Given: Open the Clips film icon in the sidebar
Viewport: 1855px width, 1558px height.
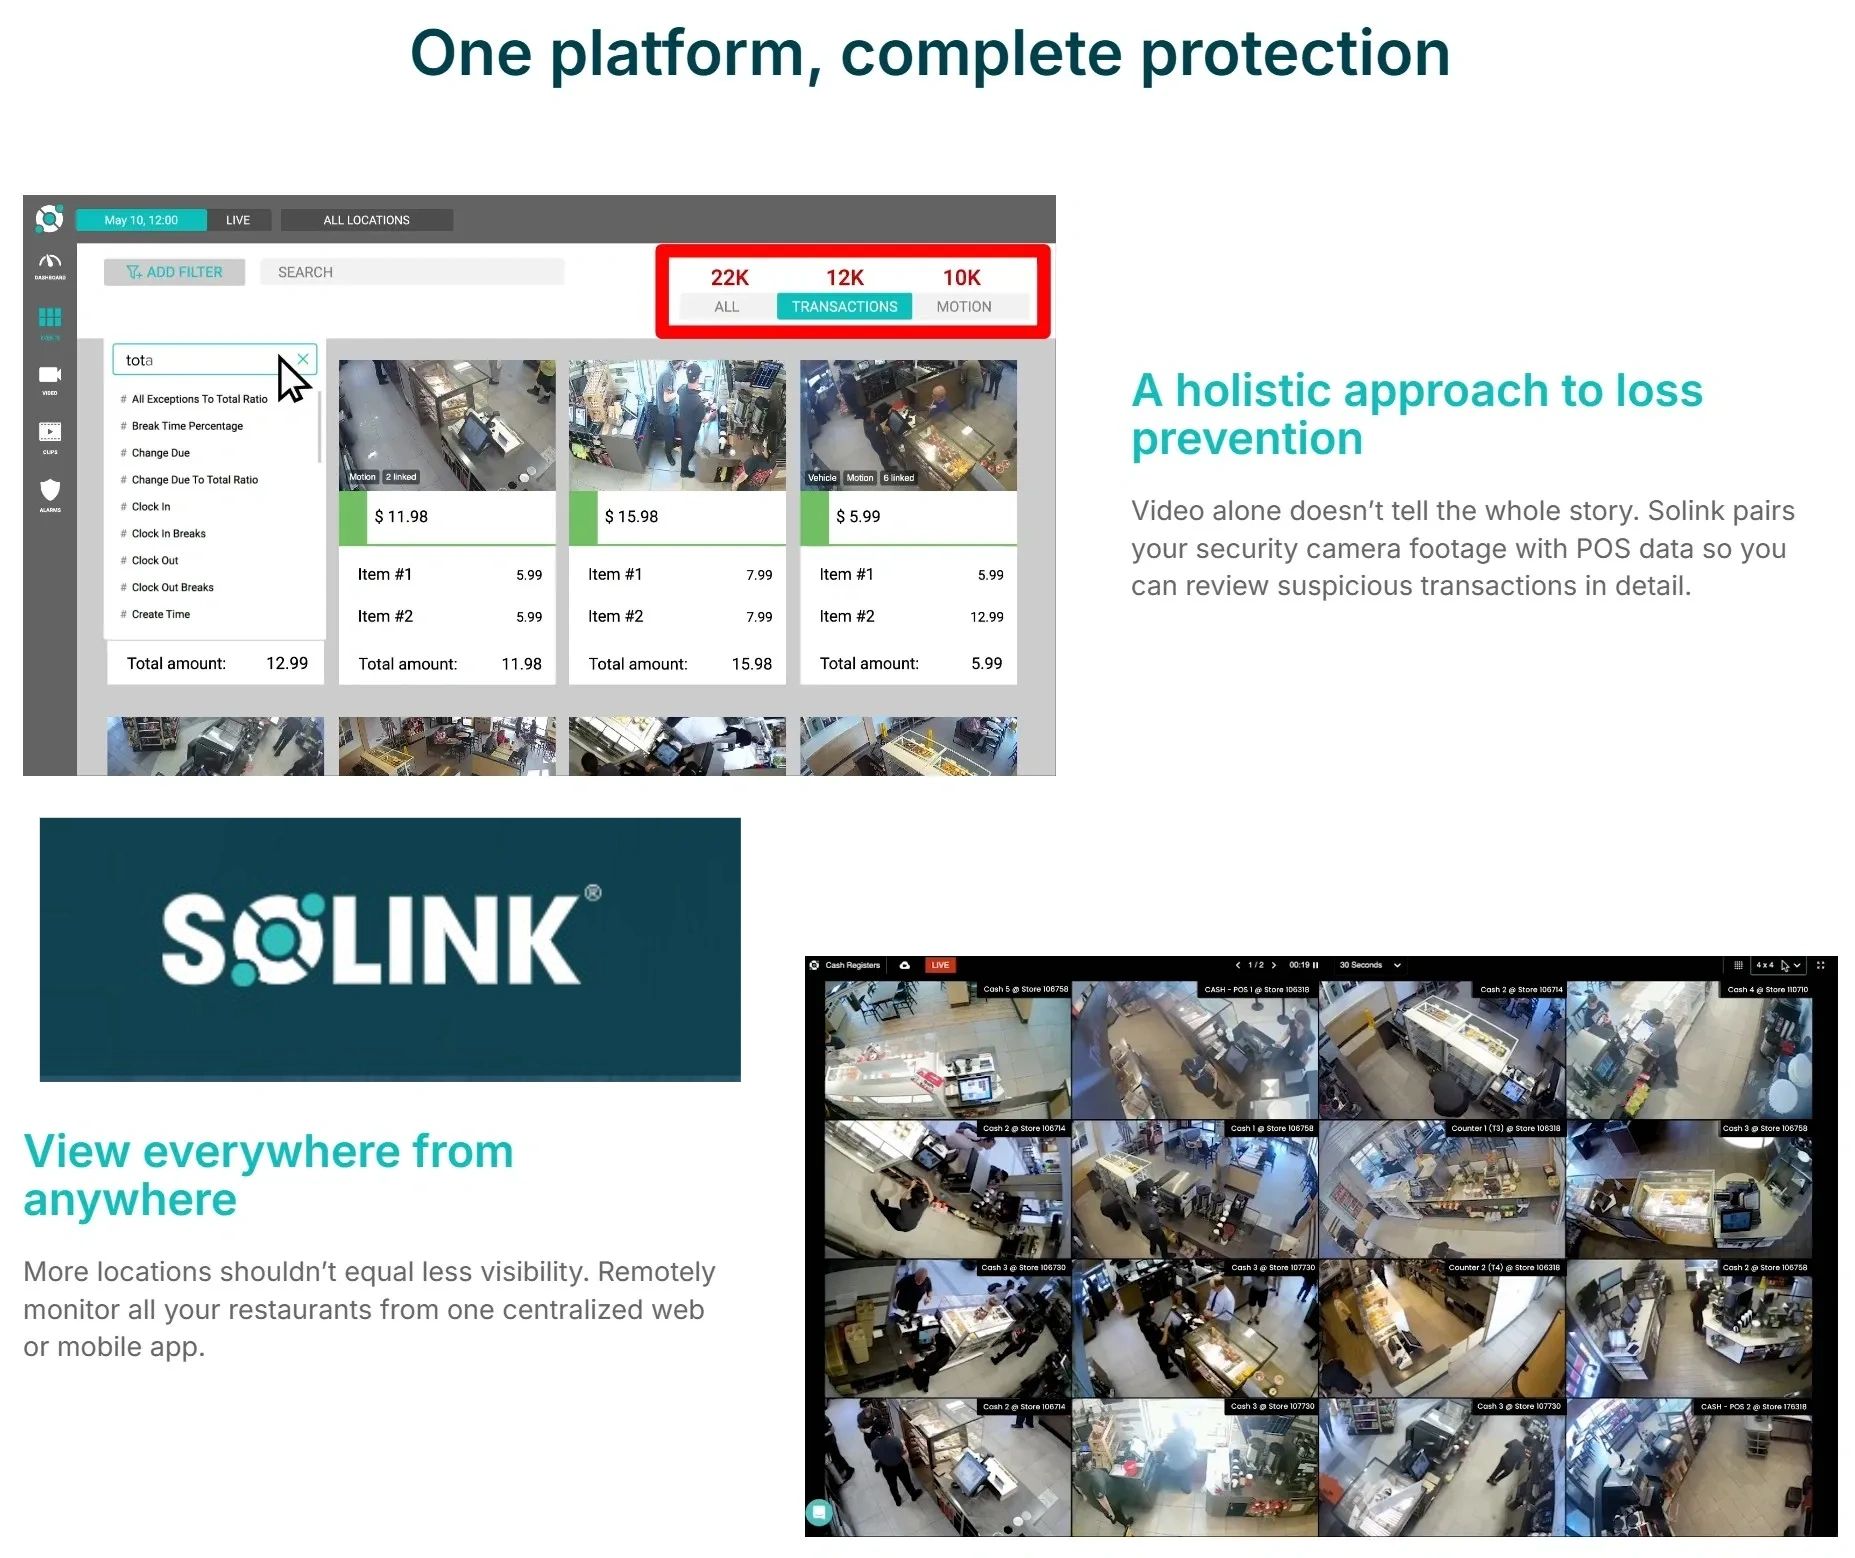Looking at the screenshot, I should tap(50, 434).
